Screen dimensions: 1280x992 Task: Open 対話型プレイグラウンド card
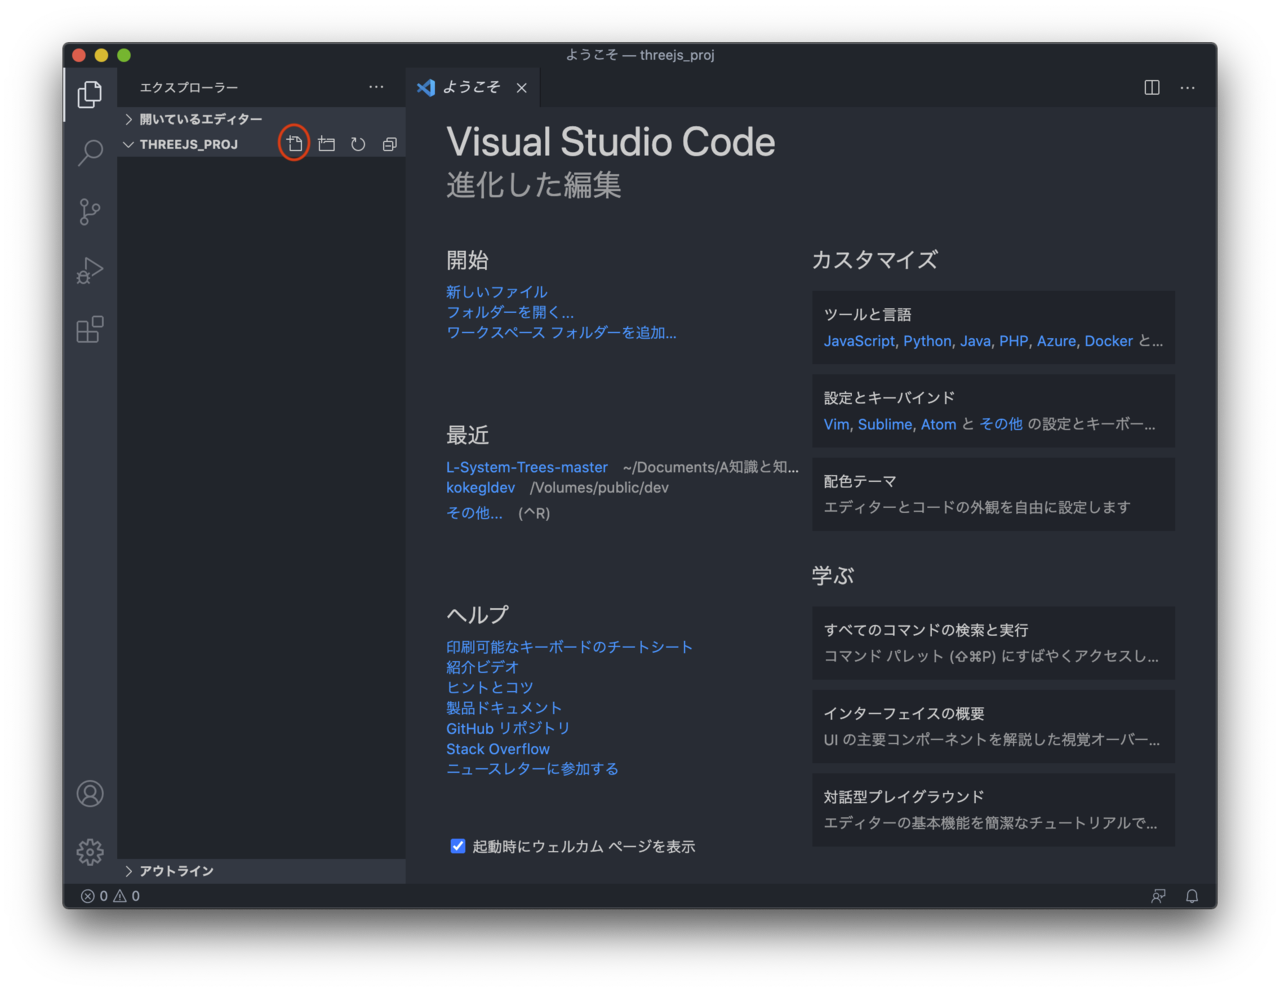[x=993, y=810]
